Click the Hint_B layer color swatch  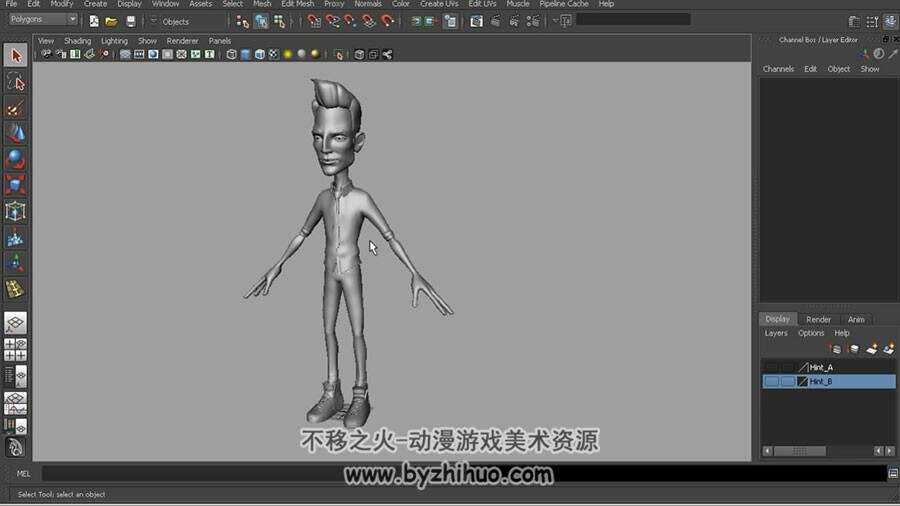click(x=802, y=382)
